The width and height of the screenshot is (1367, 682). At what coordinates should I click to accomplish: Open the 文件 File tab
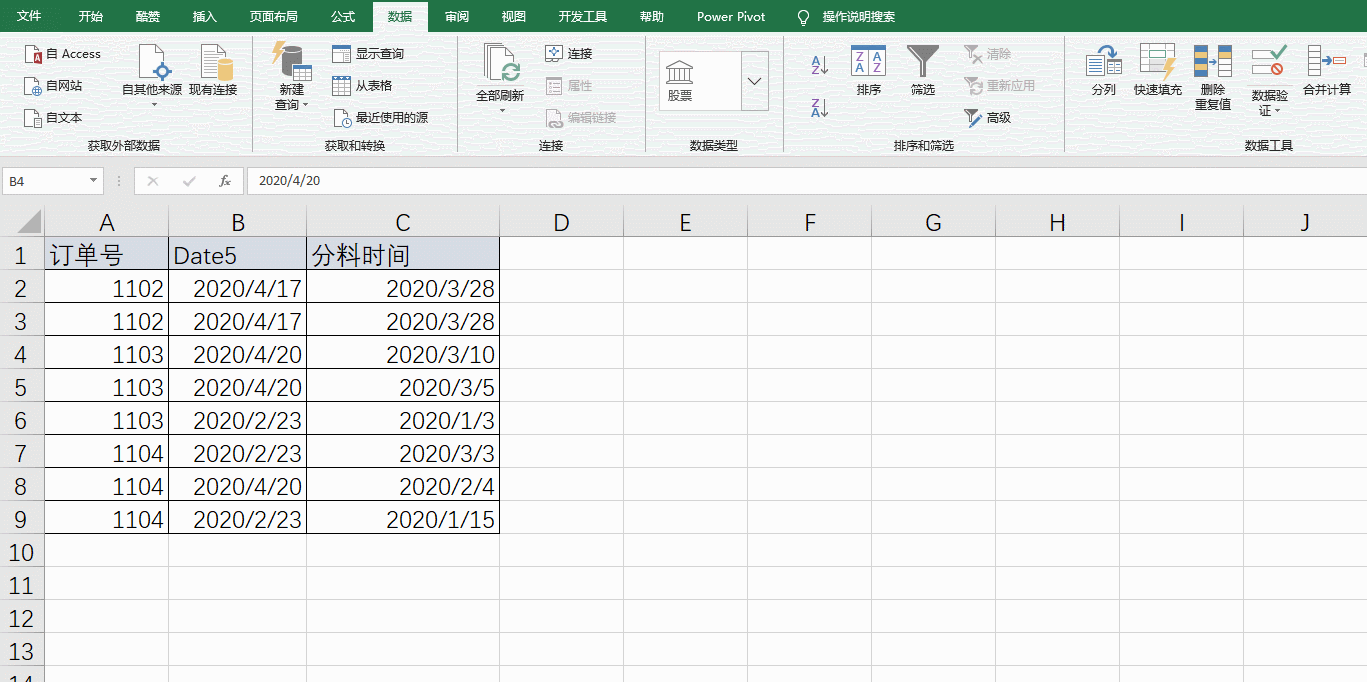coord(29,17)
